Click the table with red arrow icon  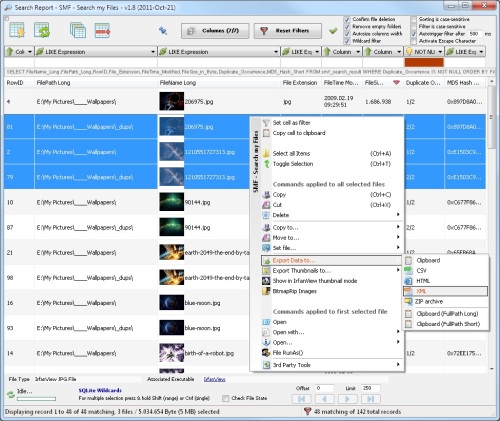pyautogui.click(x=102, y=30)
